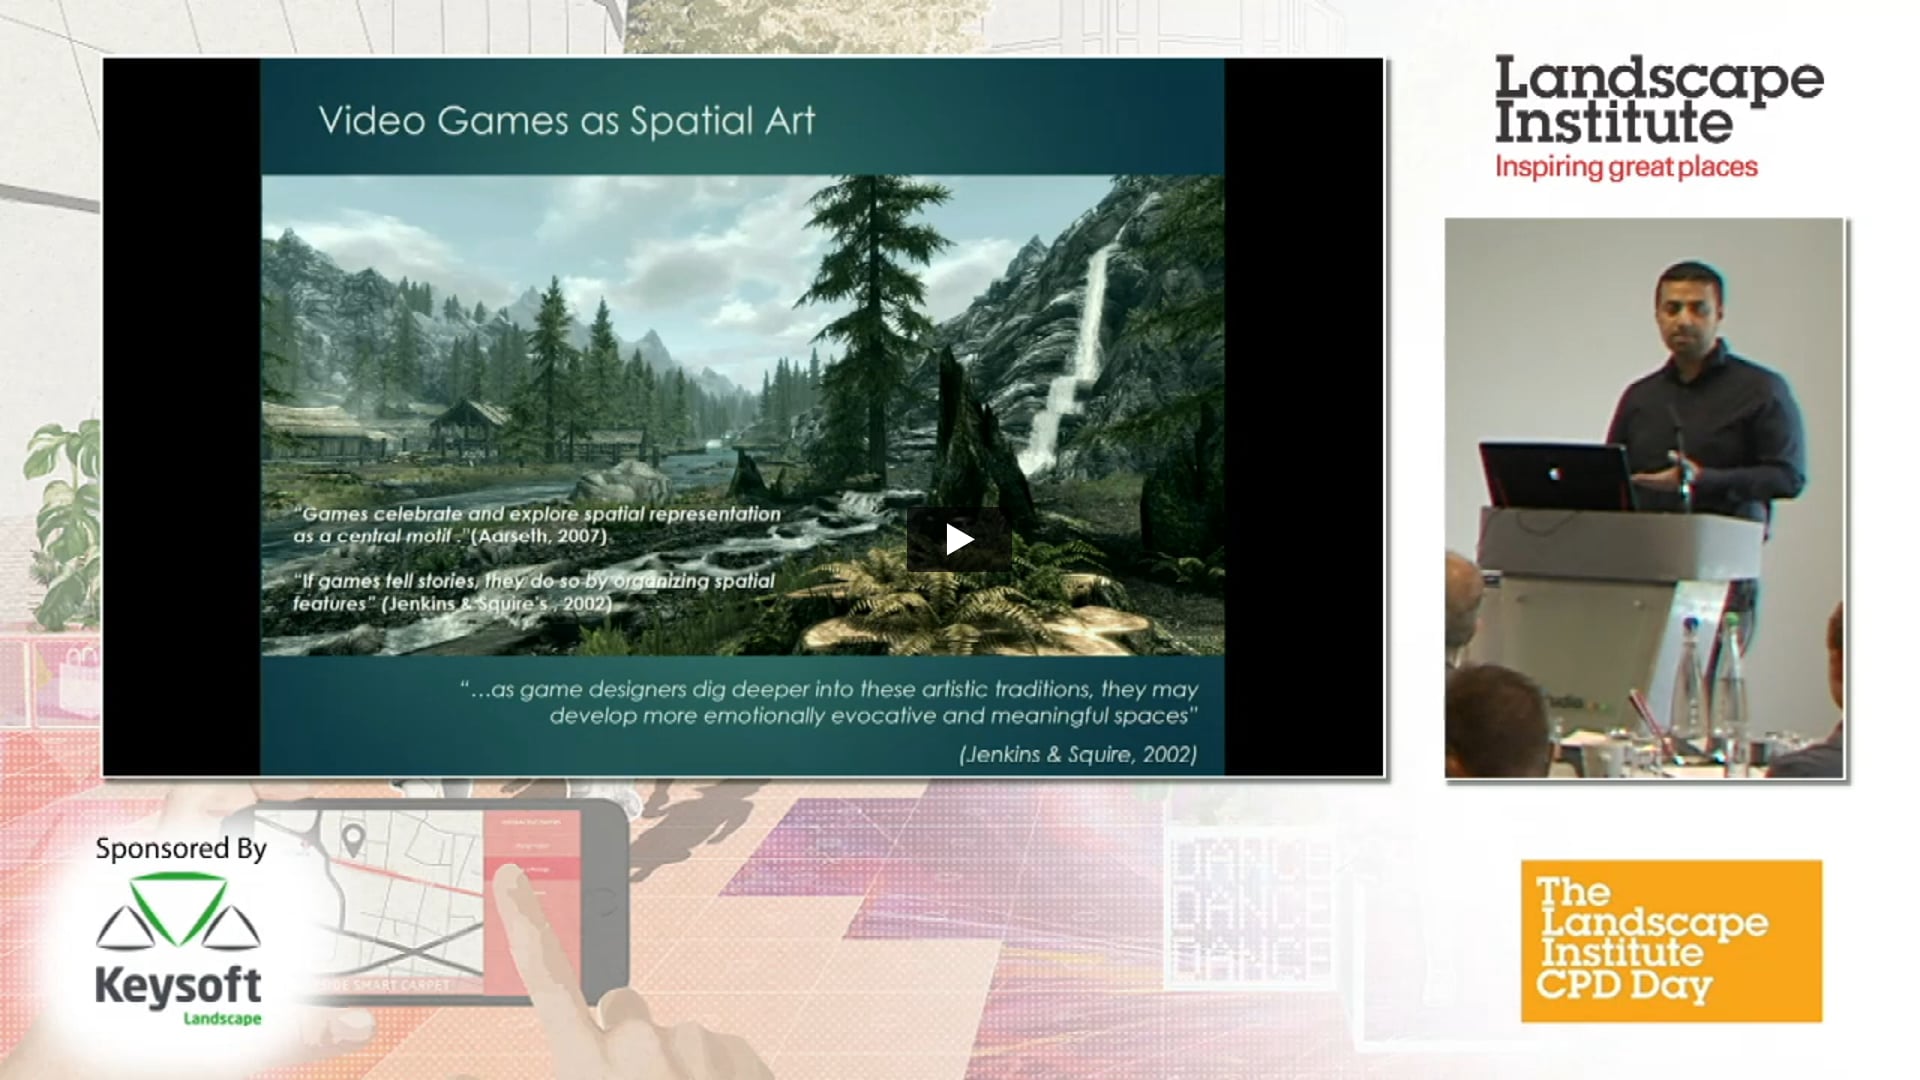Click the 'If games tell stories' quote
Viewport: 1920px width, 1080px height.
533,592
